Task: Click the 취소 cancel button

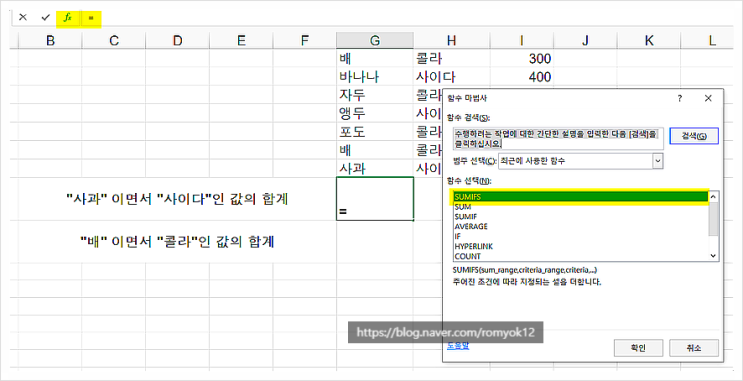Action: click(x=694, y=348)
